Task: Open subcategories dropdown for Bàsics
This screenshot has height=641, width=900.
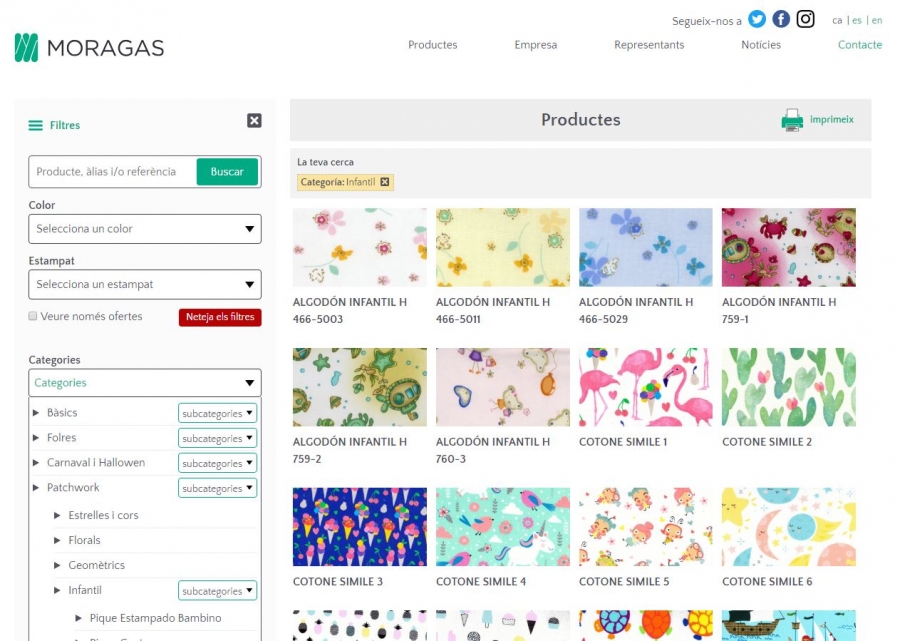Action: 217,413
